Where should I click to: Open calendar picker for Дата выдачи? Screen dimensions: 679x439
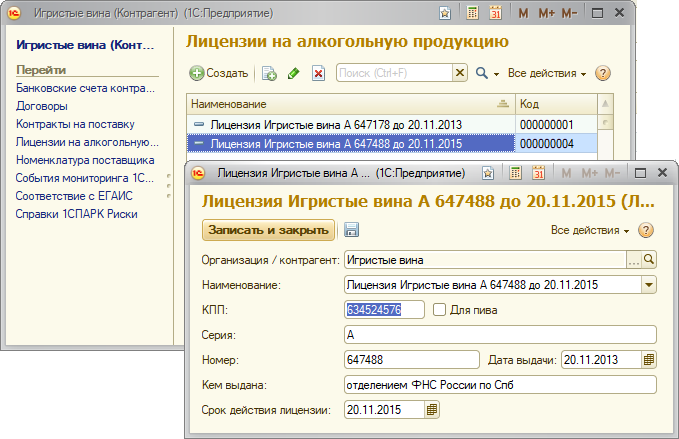(649, 360)
